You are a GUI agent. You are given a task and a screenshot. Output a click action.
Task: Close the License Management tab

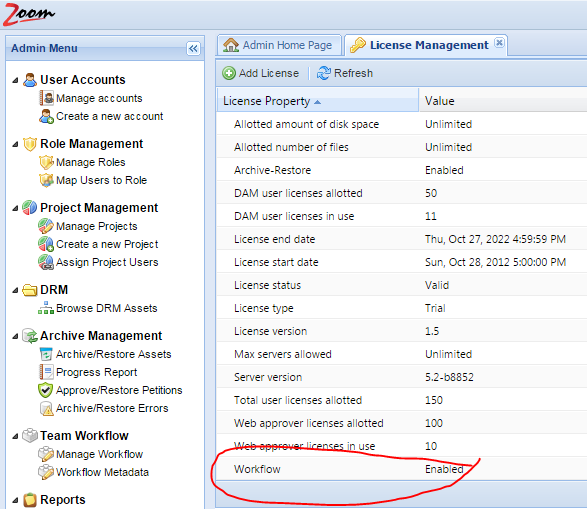pyautogui.click(x=499, y=43)
